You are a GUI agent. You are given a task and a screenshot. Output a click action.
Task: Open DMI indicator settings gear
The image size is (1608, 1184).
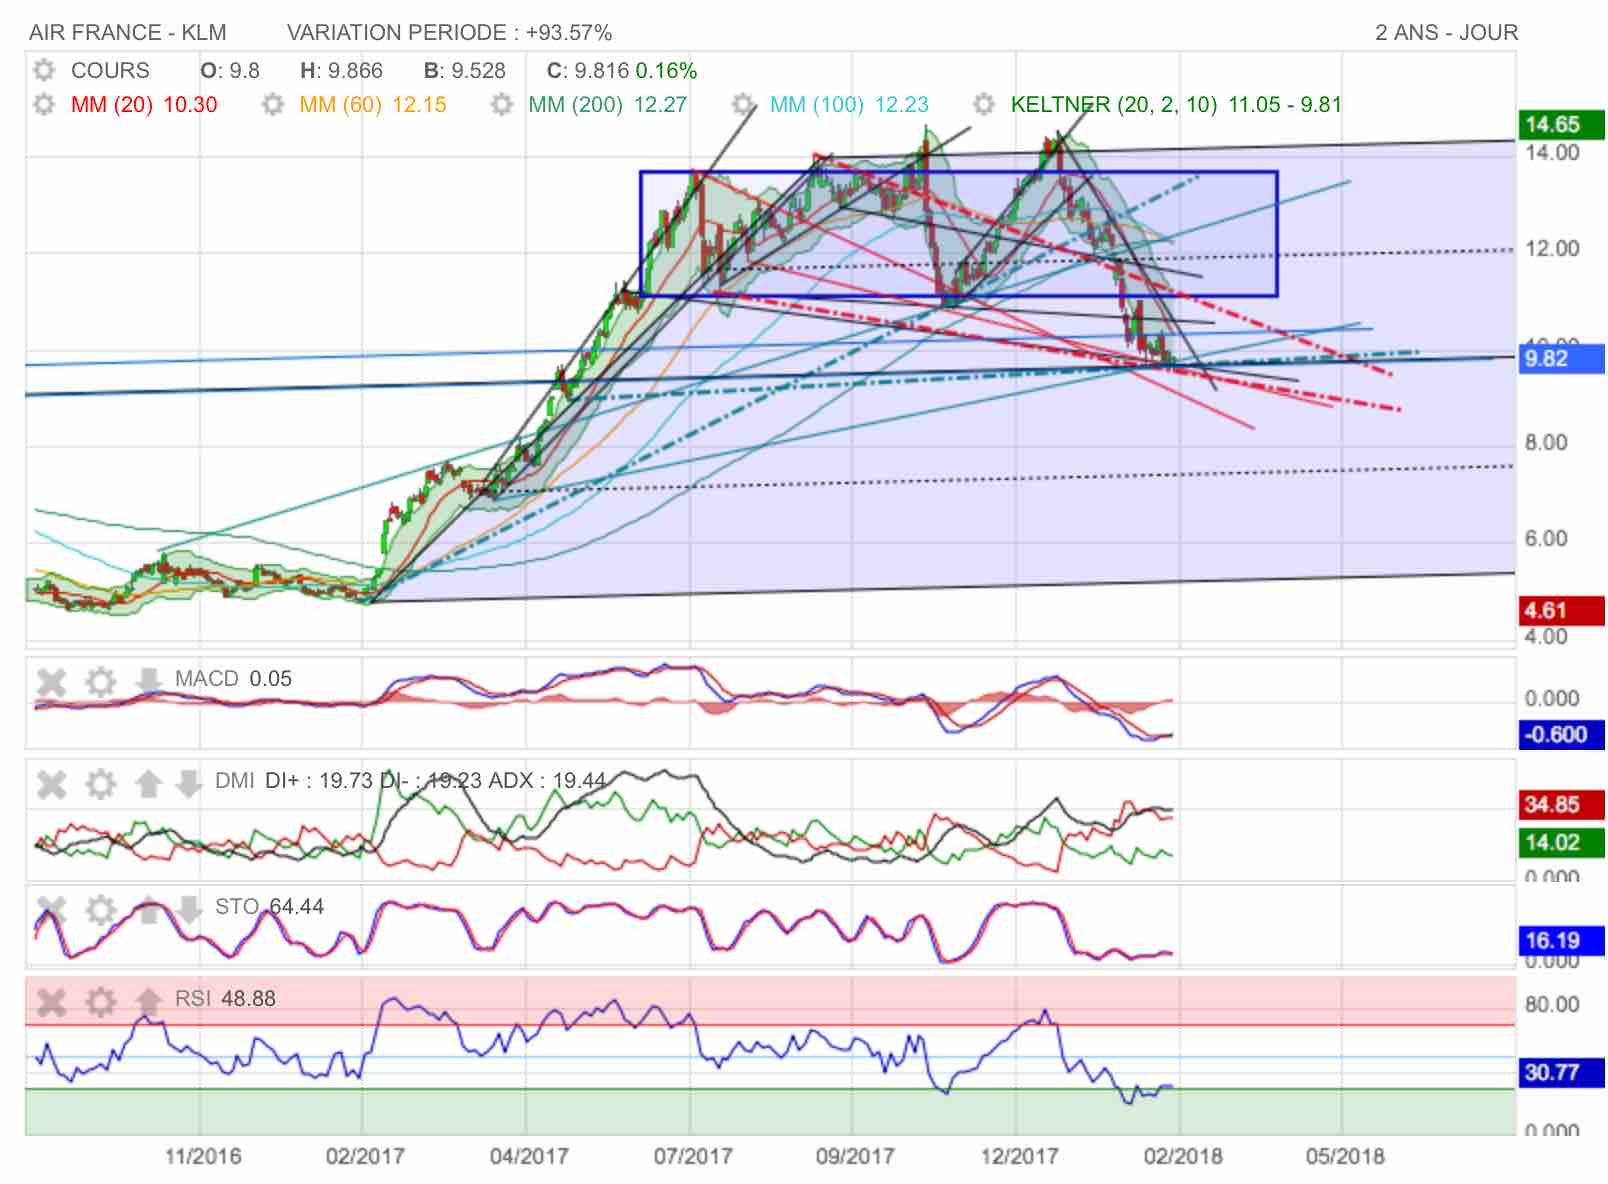point(100,784)
